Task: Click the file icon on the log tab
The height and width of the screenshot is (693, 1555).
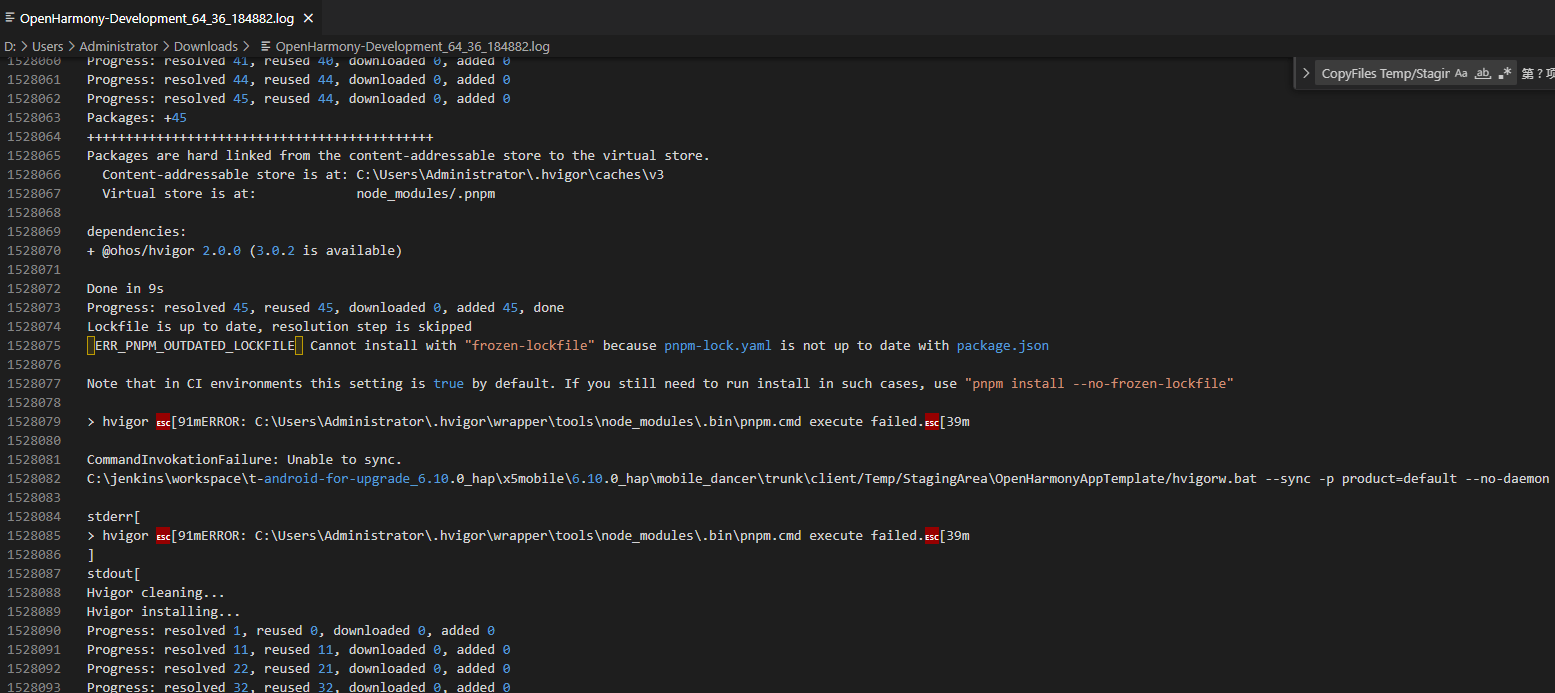Action: 11,18
